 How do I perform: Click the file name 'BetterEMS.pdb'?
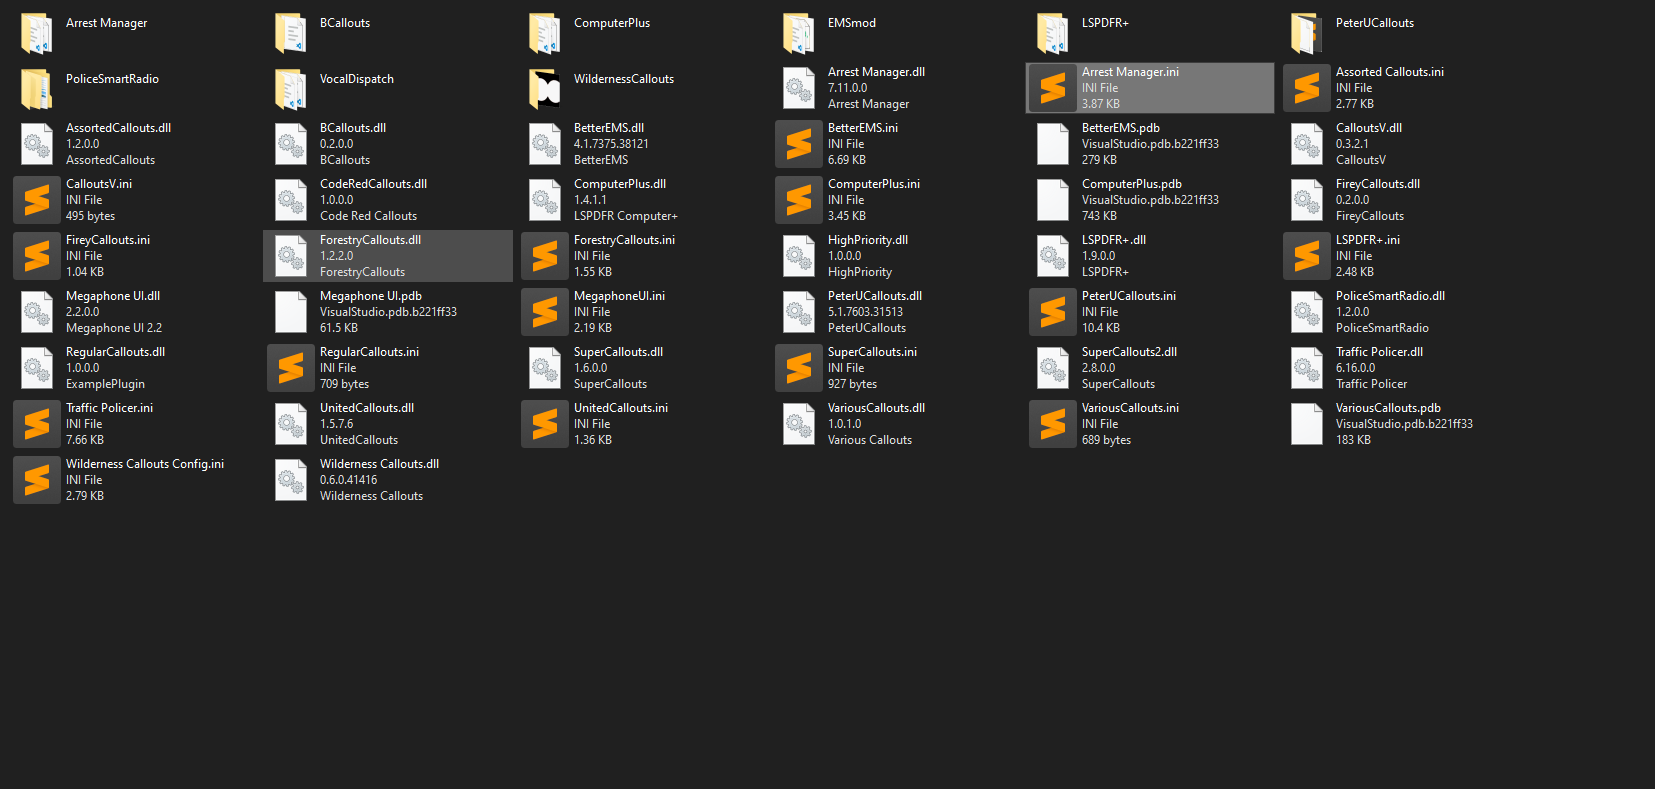(x=1121, y=128)
